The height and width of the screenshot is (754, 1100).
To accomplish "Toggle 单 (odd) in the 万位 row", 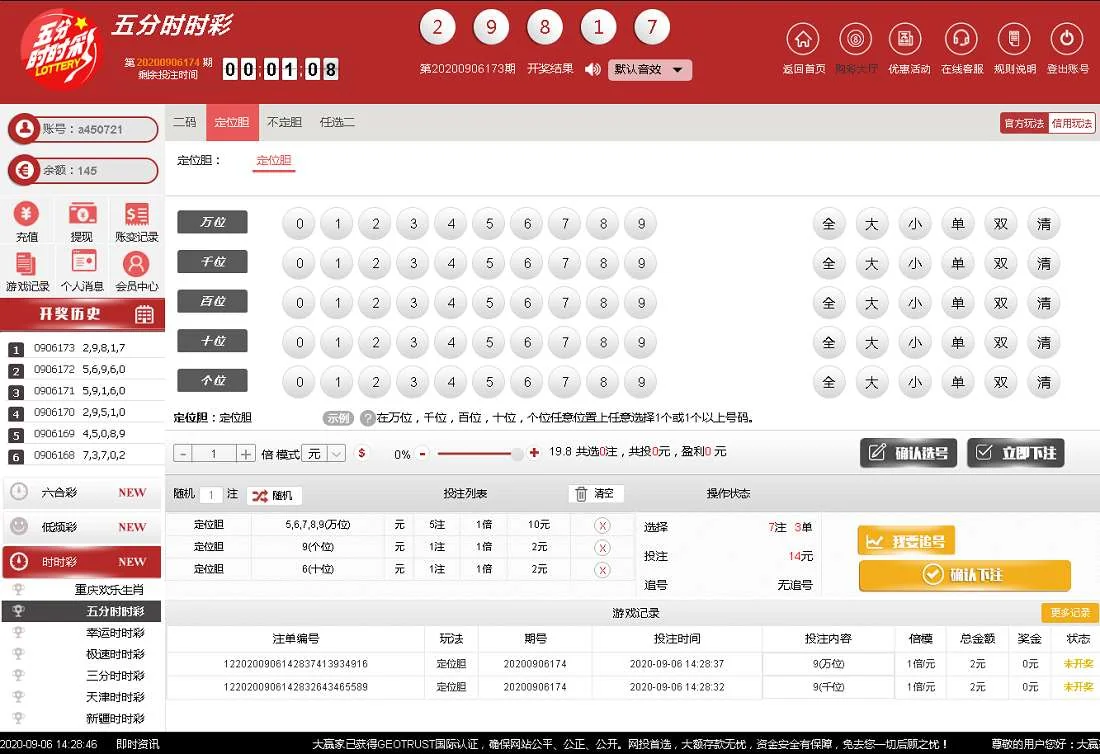I will [x=957, y=224].
